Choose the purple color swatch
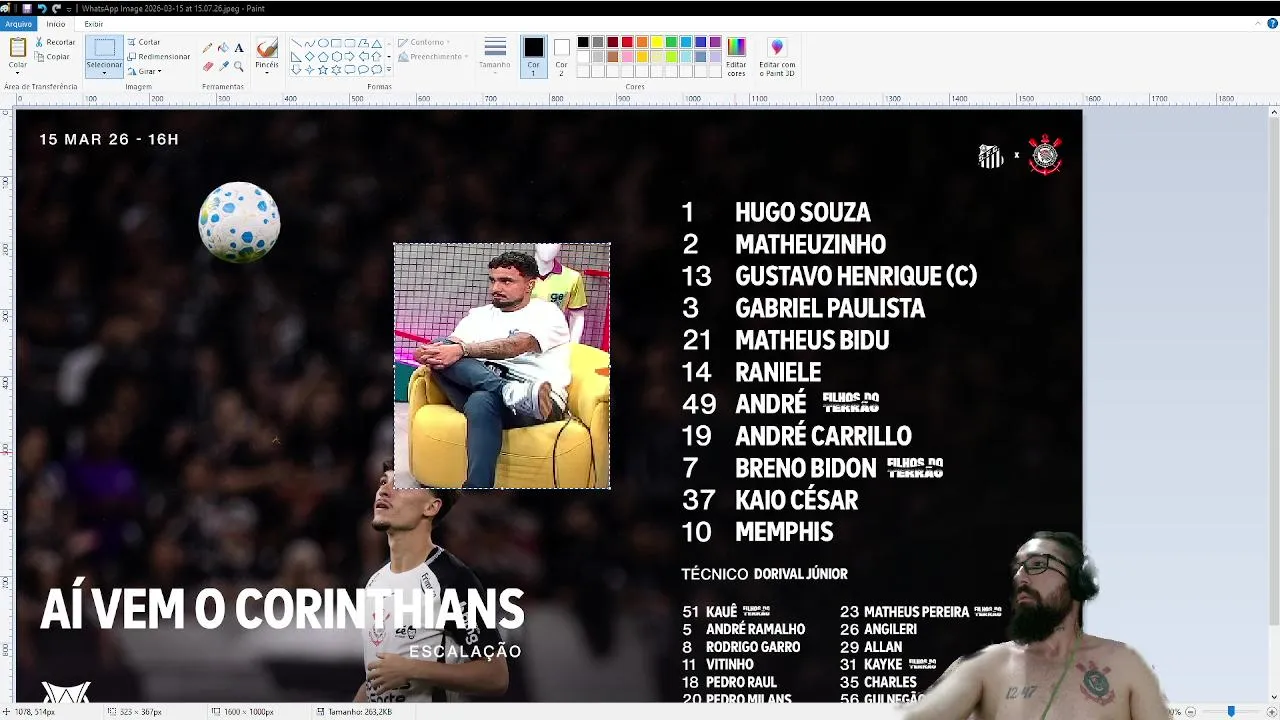The height and width of the screenshot is (720, 1280). [x=715, y=42]
